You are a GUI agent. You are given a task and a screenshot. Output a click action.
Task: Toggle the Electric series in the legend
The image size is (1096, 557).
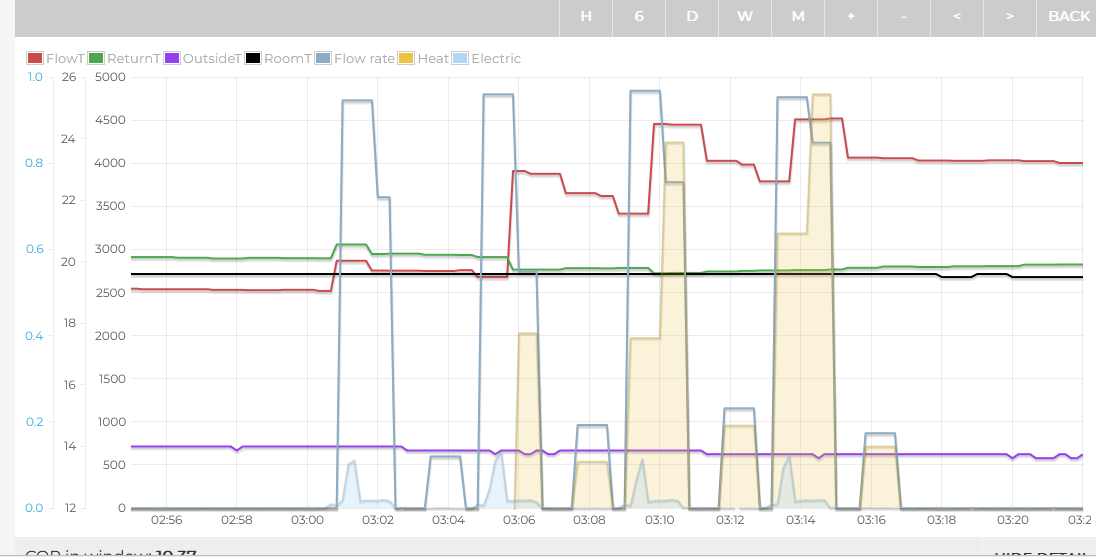496,59
